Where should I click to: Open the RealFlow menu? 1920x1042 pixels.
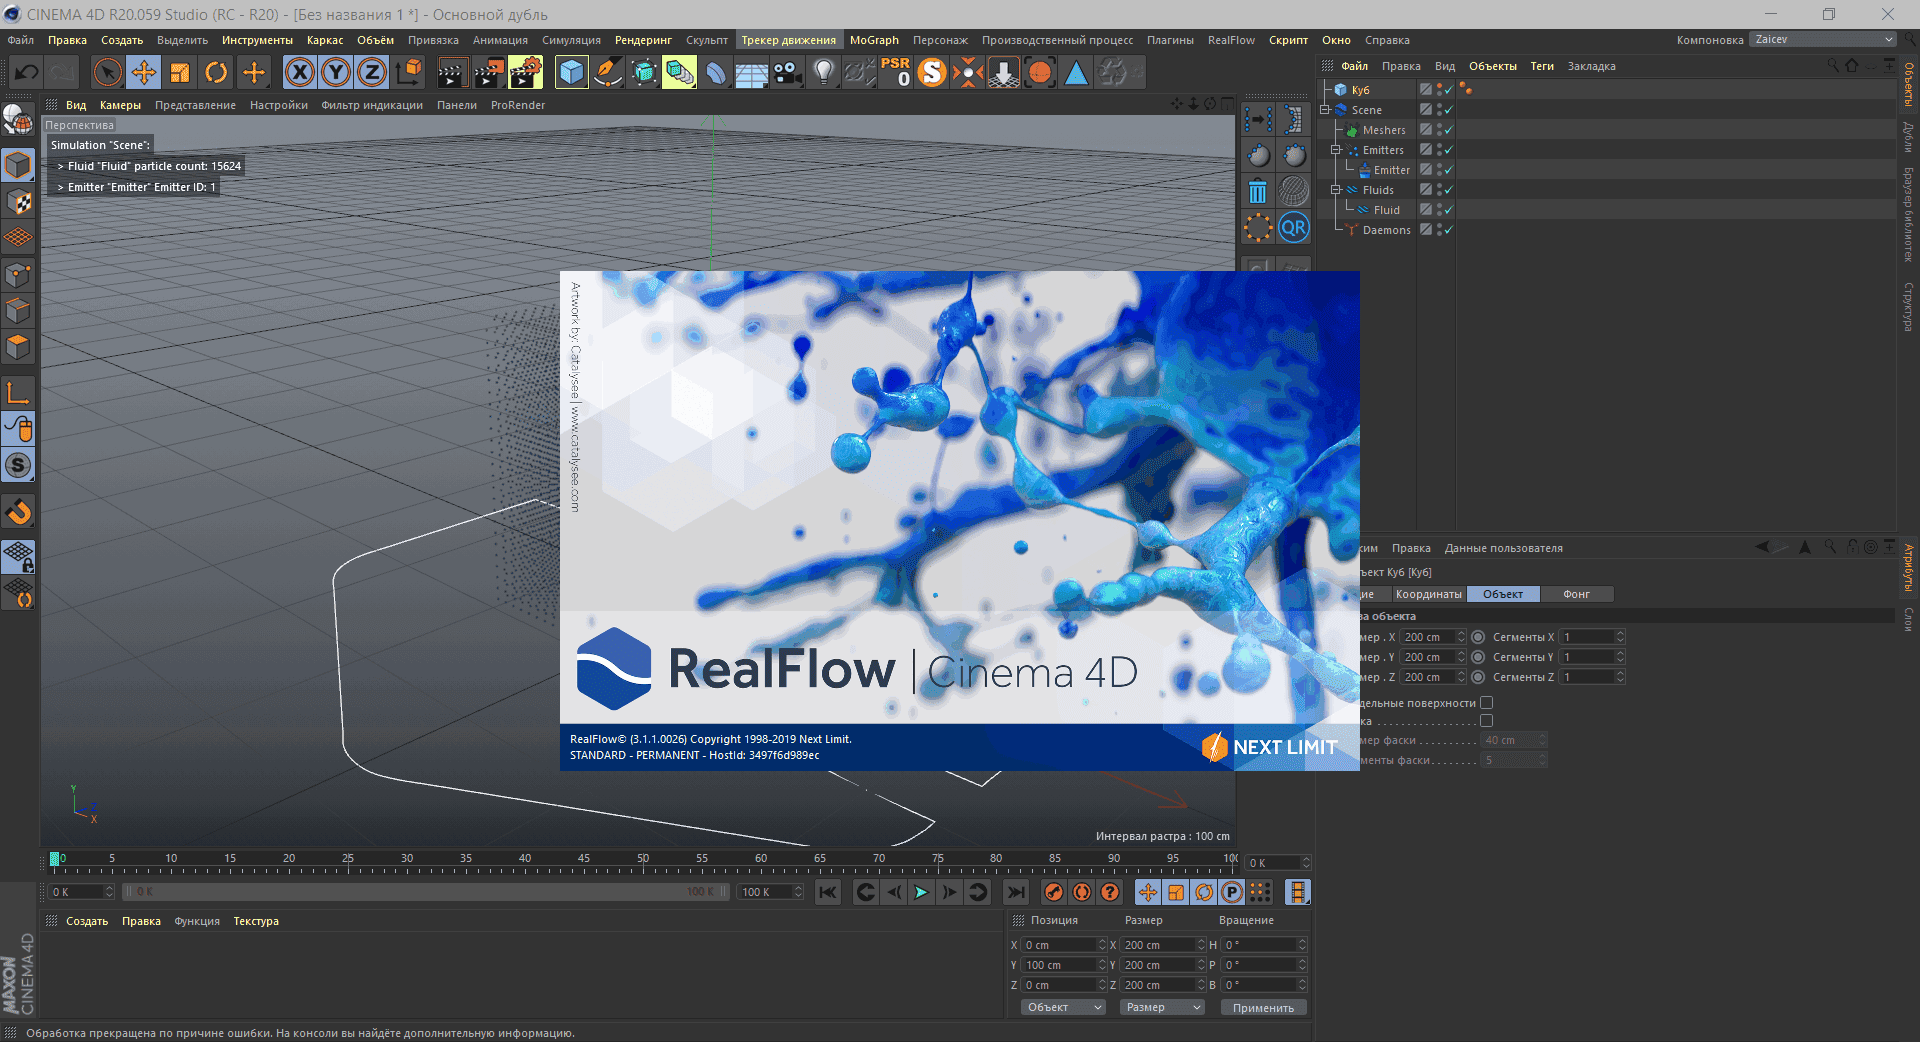[x=1231, y=40]
